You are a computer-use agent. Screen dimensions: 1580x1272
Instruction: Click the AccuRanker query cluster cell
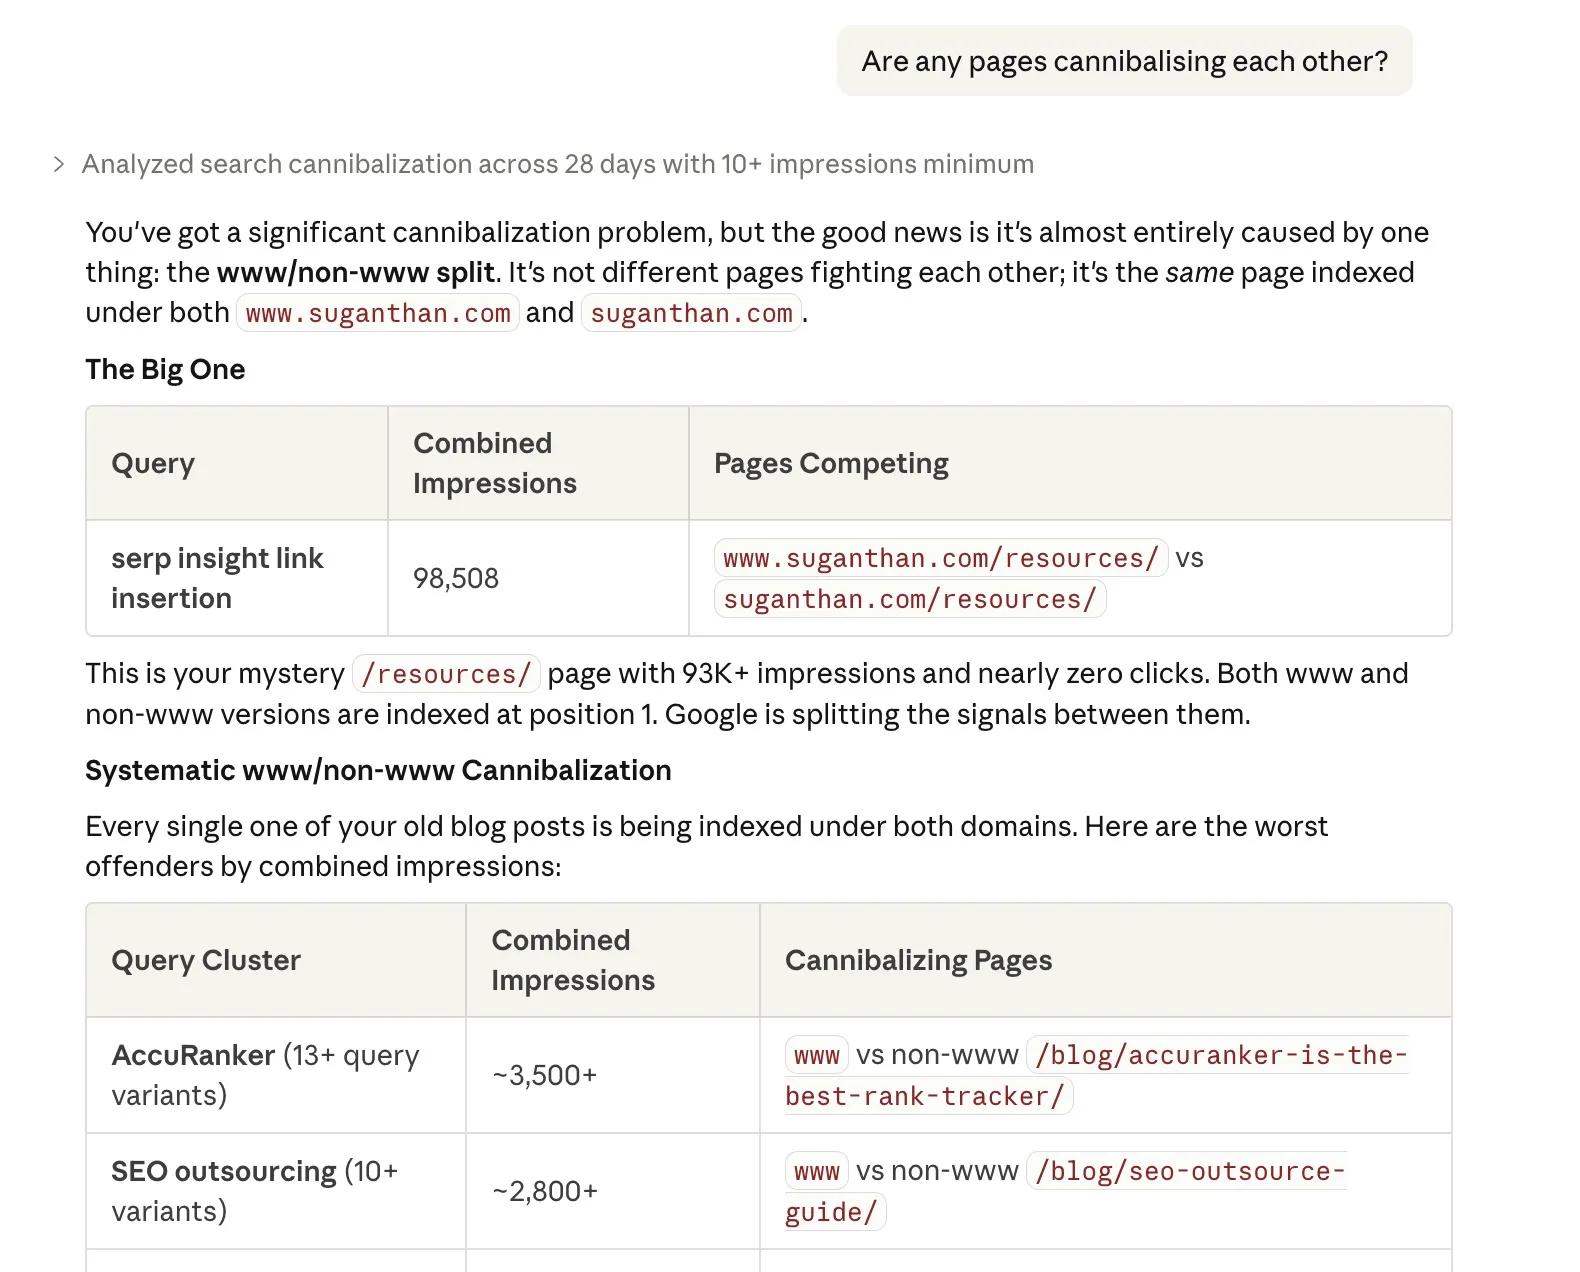pyautogui.click(x=265, y=1074)
